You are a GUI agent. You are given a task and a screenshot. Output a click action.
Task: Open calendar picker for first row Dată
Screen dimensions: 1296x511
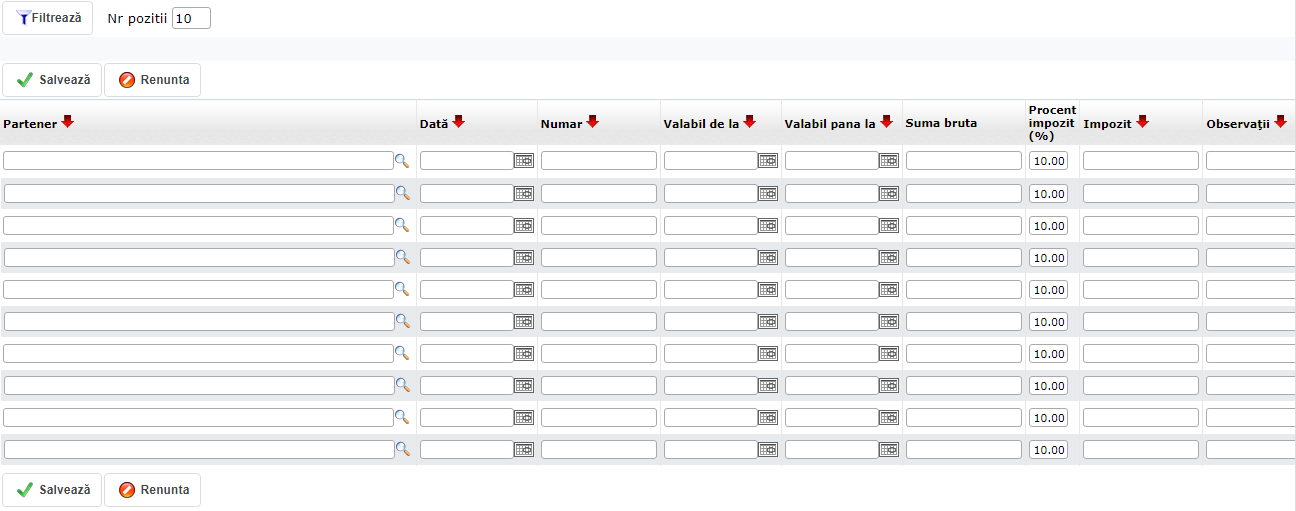[524, 160]
